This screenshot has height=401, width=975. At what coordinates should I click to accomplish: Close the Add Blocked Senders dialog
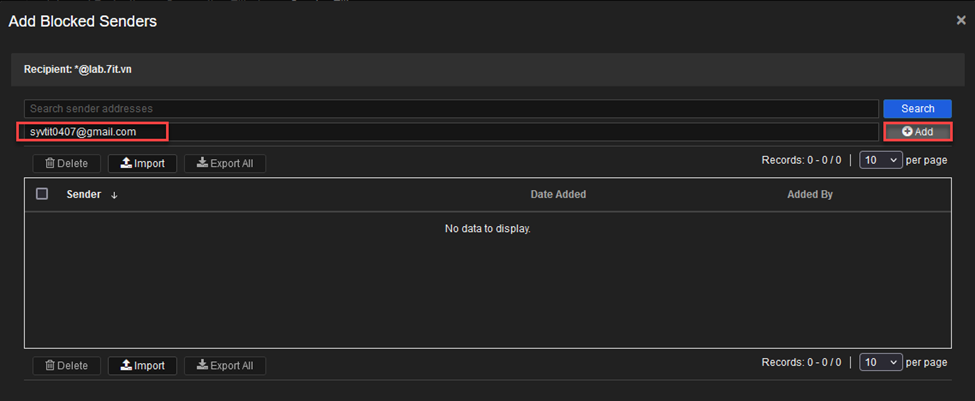[961, 21]
